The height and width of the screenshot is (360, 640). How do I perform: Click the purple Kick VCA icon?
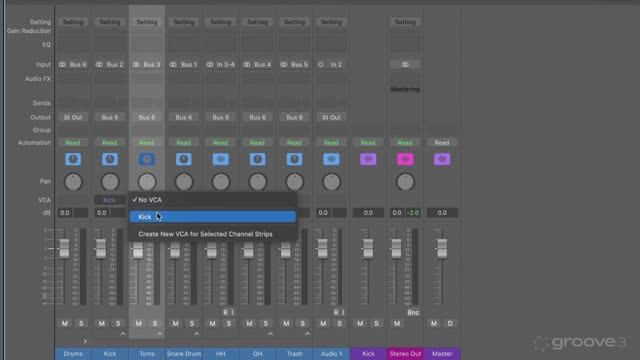point(368,159)
